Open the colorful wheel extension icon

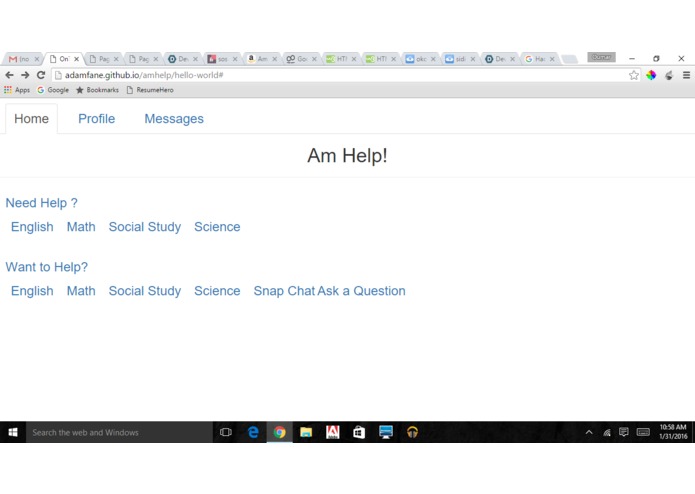[x=651, y=75]
